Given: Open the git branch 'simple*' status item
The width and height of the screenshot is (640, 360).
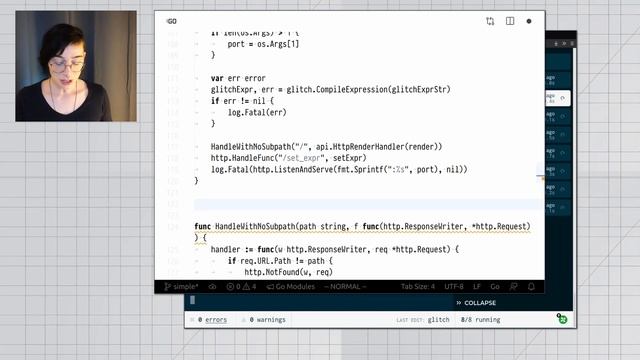Looking at the screenshot, I should pos(181,287).
